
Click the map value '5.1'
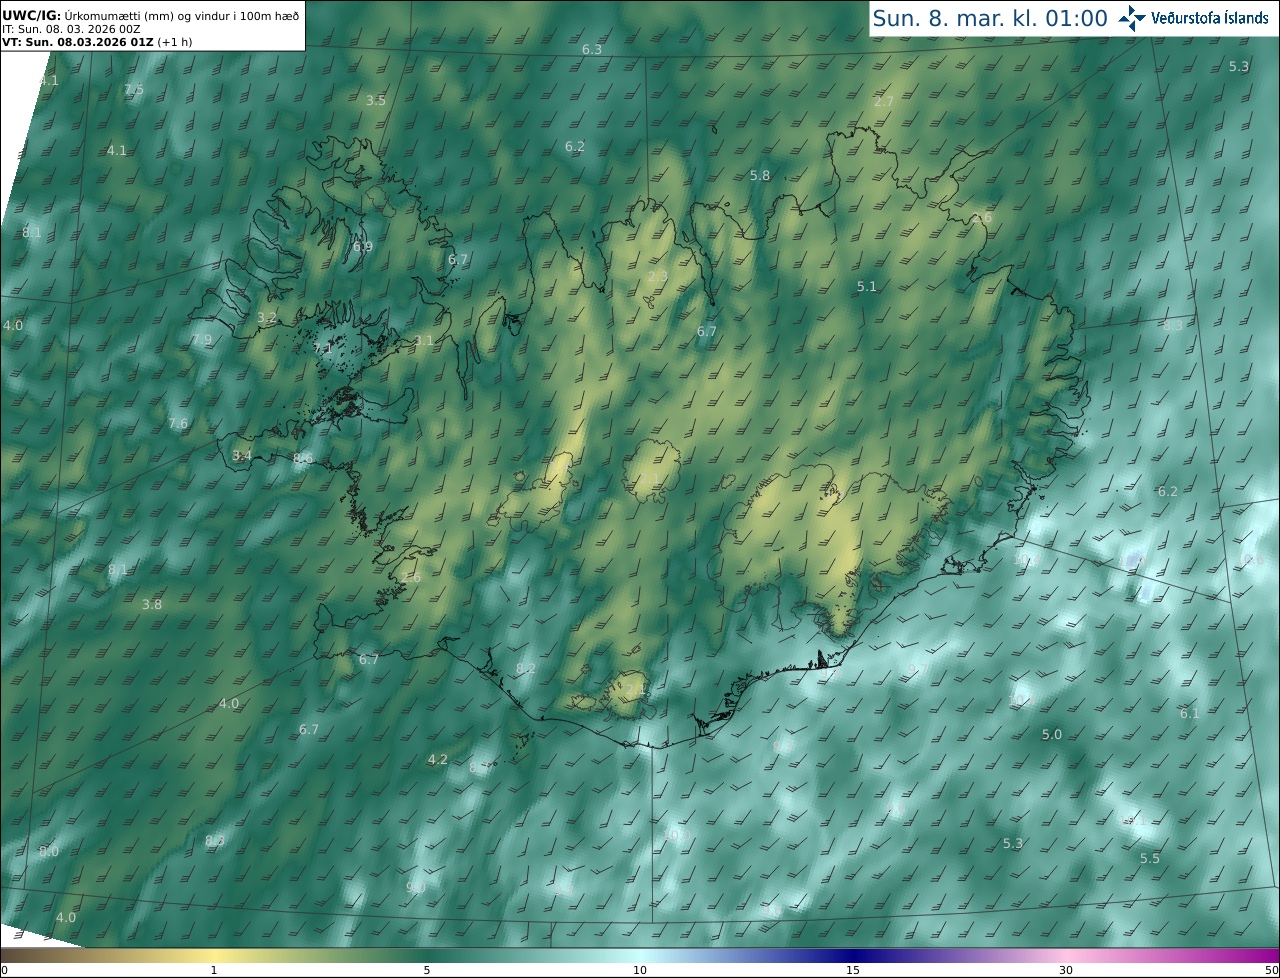[867, 287]
